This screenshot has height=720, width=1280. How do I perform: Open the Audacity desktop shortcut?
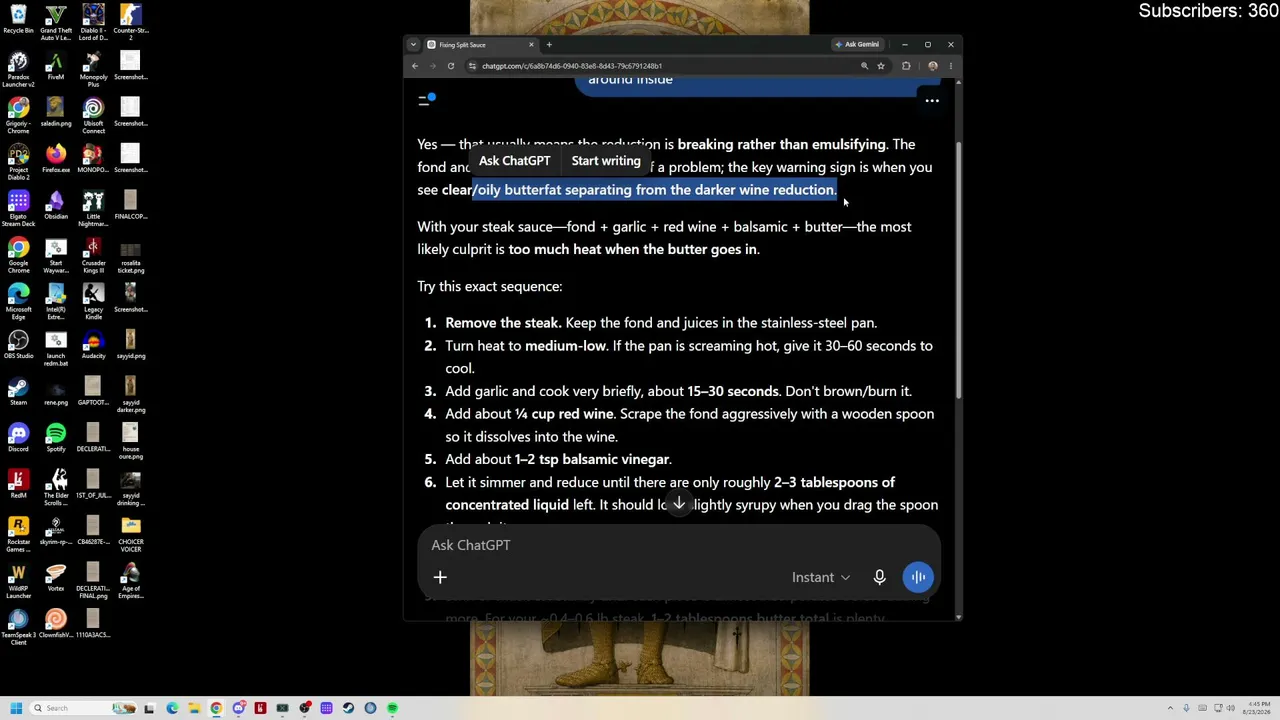tap(93, 344)
